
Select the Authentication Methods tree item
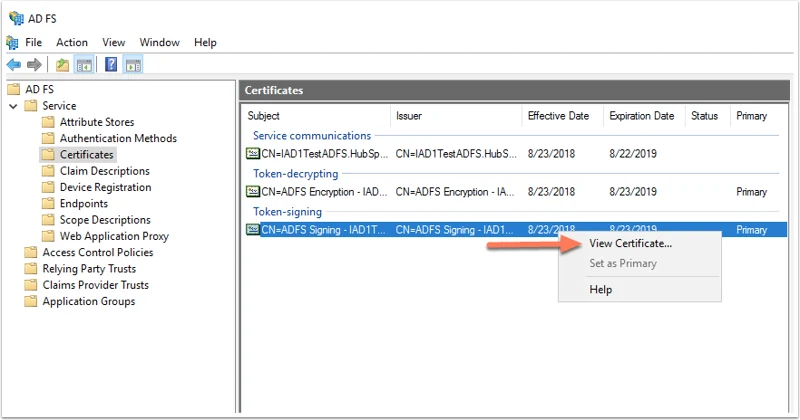pos(118,138)
